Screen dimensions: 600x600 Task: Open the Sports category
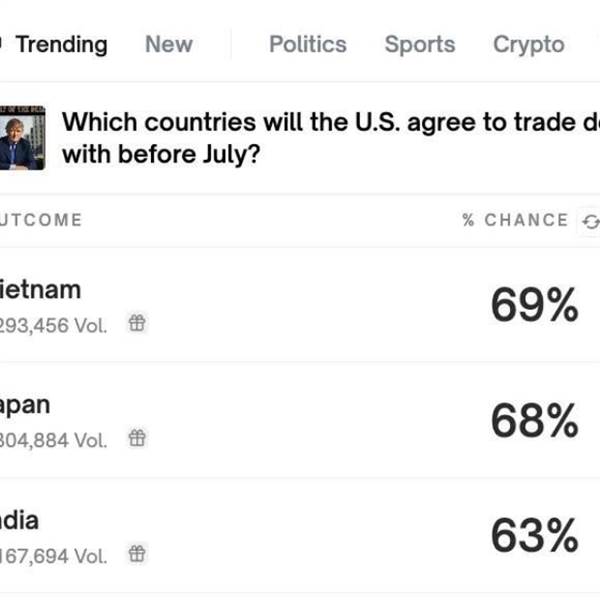(x=420, y=44)
